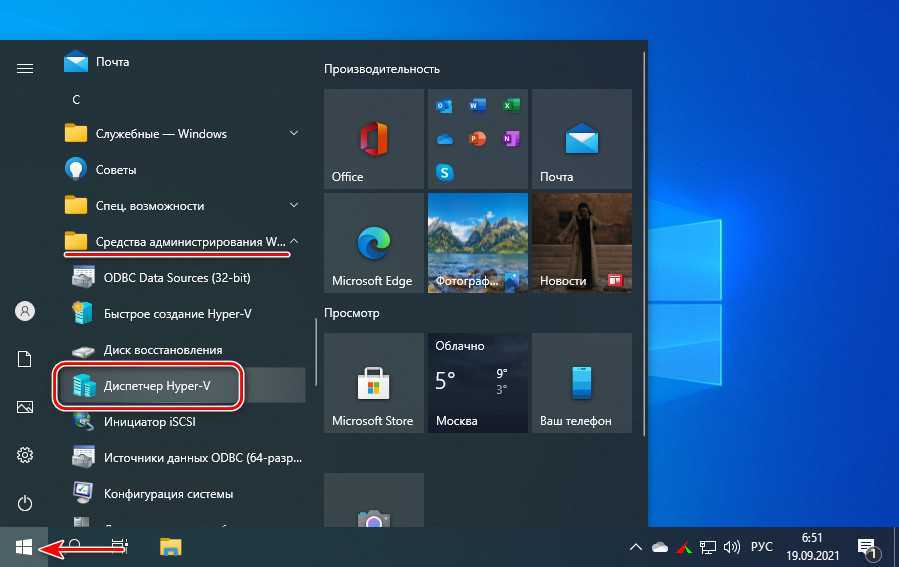Open the Ваш телефон tile
Image resolution: width=899 pixels, height=567 pixels.
pos(581,382)
